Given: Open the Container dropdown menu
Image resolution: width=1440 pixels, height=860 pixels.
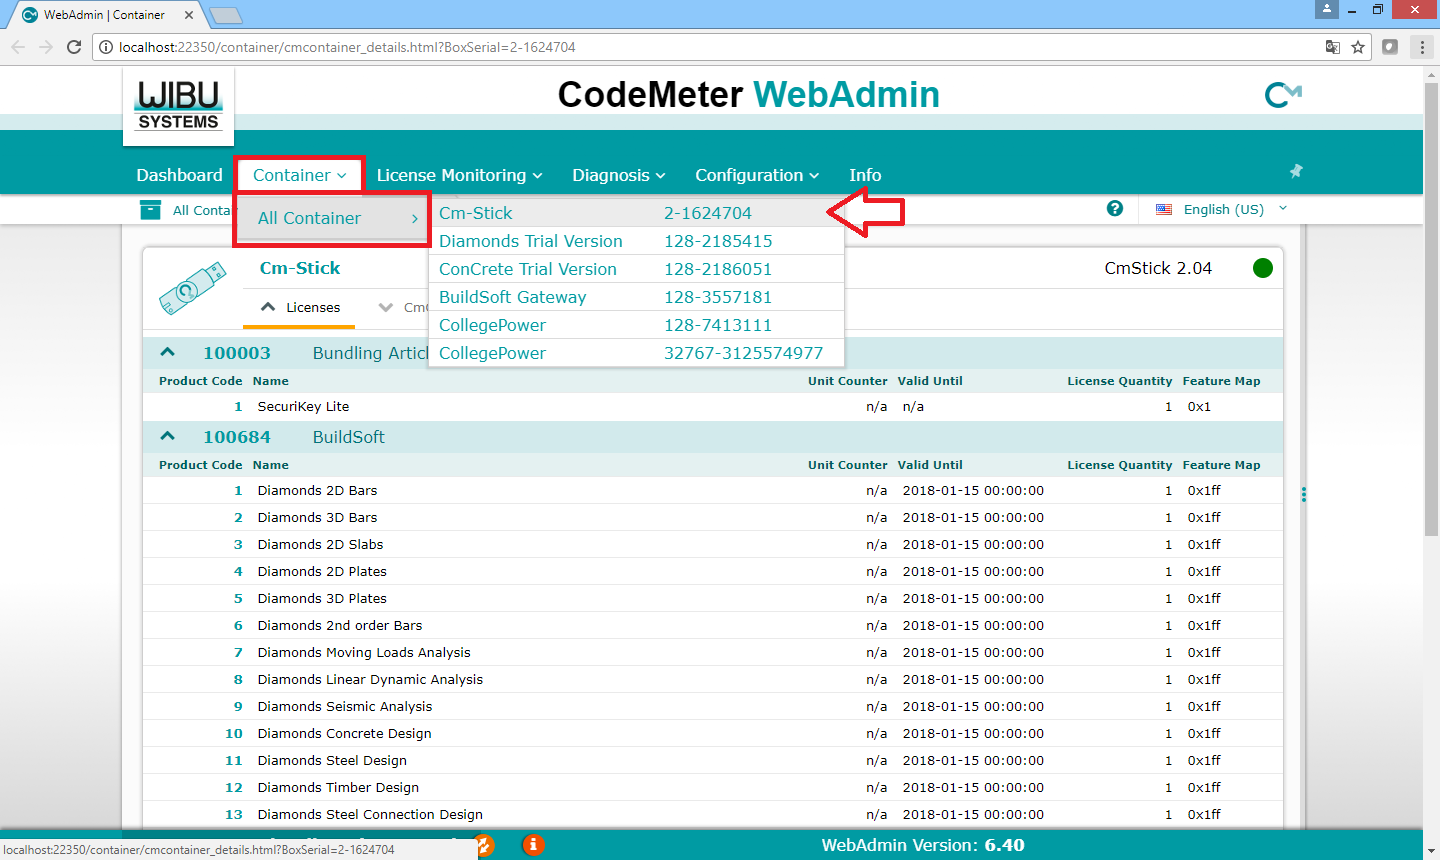Looking at the screenshot, I should [x=300, y=175].
